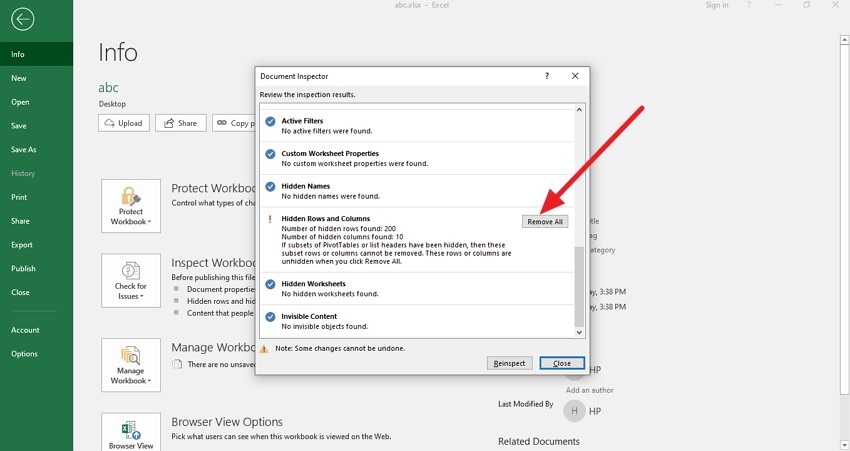Image resolution: width=850 pixels, height=451 pixels.
Task: Click the Upload button
Action: pos(124,123)
